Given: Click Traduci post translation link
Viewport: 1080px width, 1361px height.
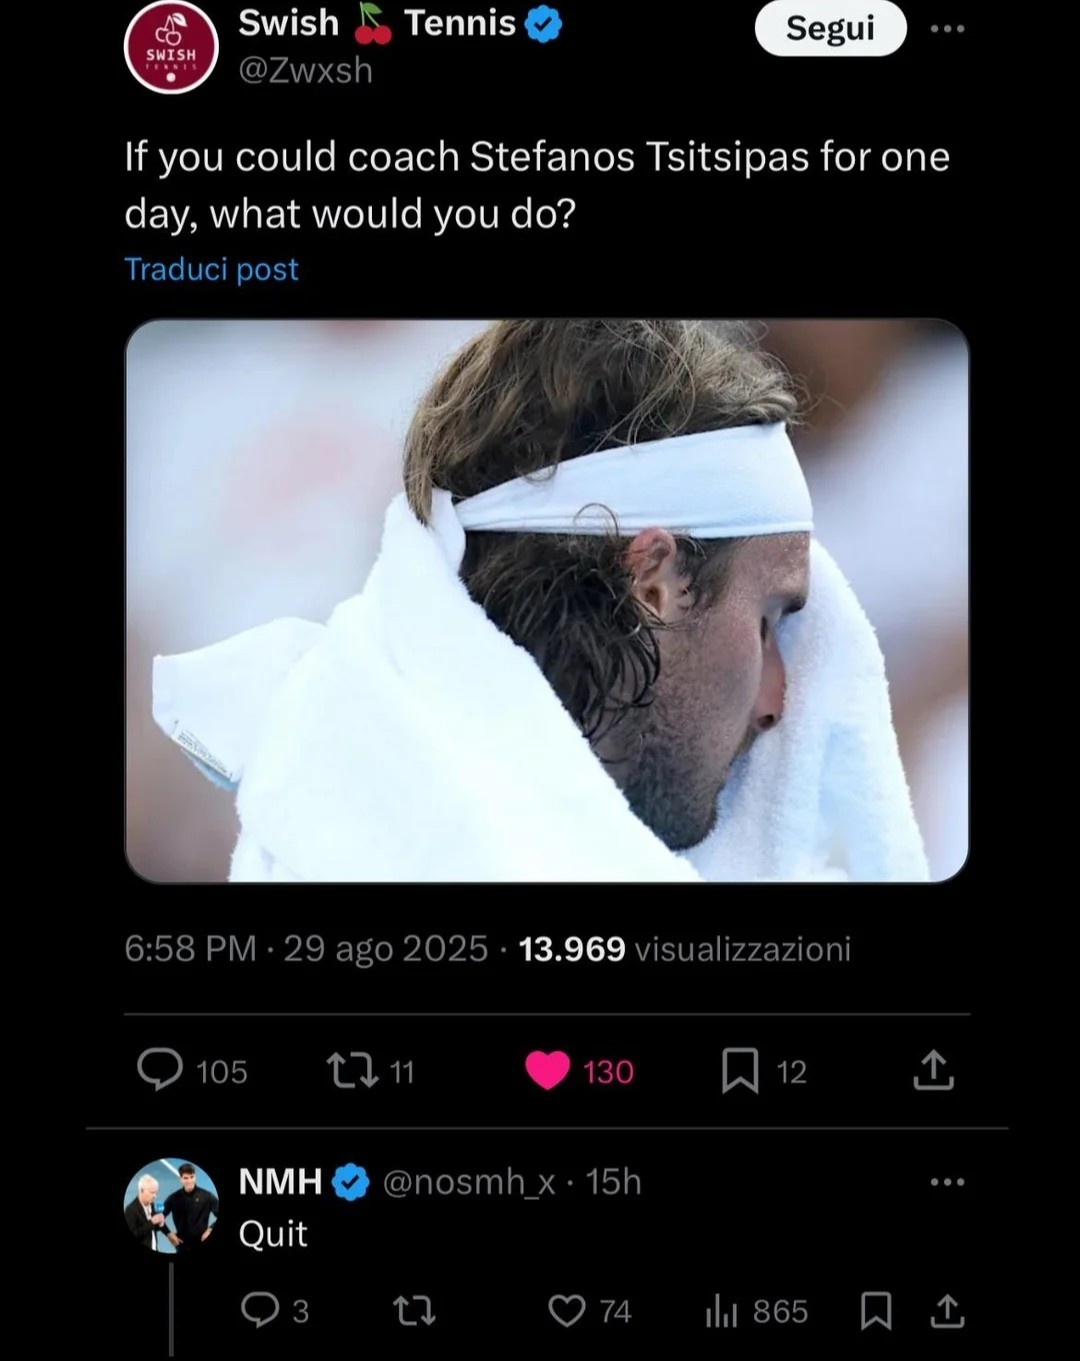Looking at the screenshot, I should tap(211, 269).
